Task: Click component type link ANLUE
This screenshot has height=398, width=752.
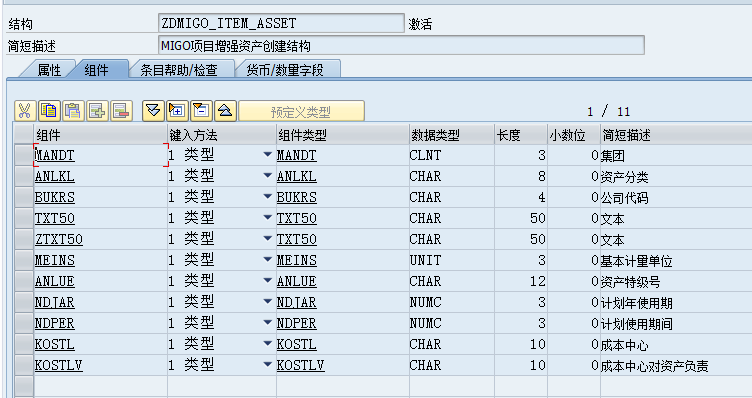Action: pyautogui.click(x=296, y=281)
